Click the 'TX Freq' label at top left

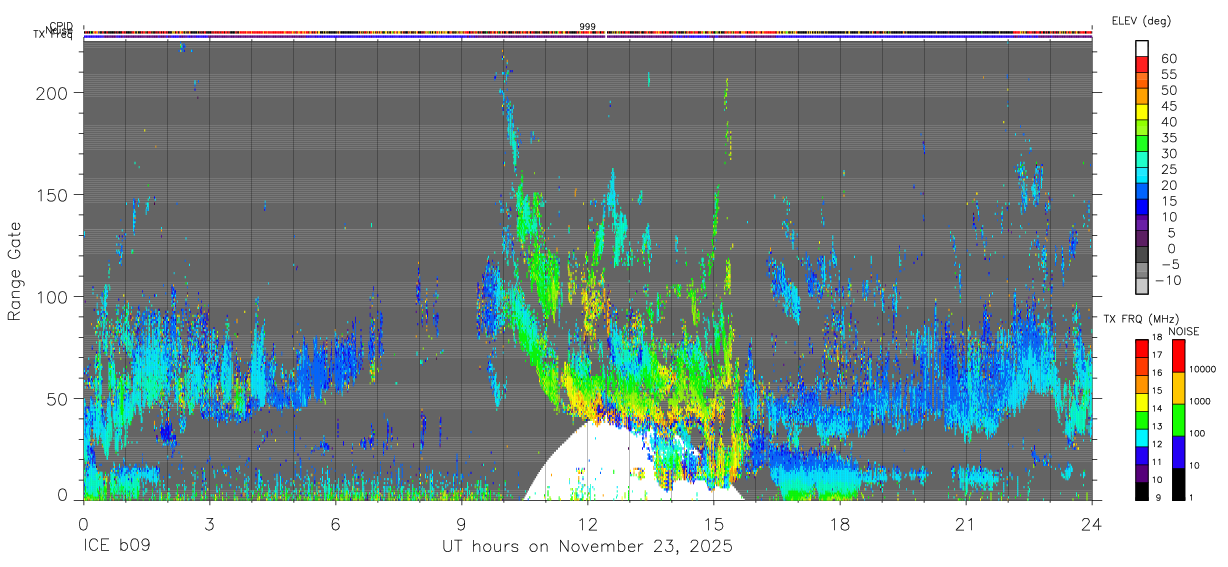pos(52,35)
